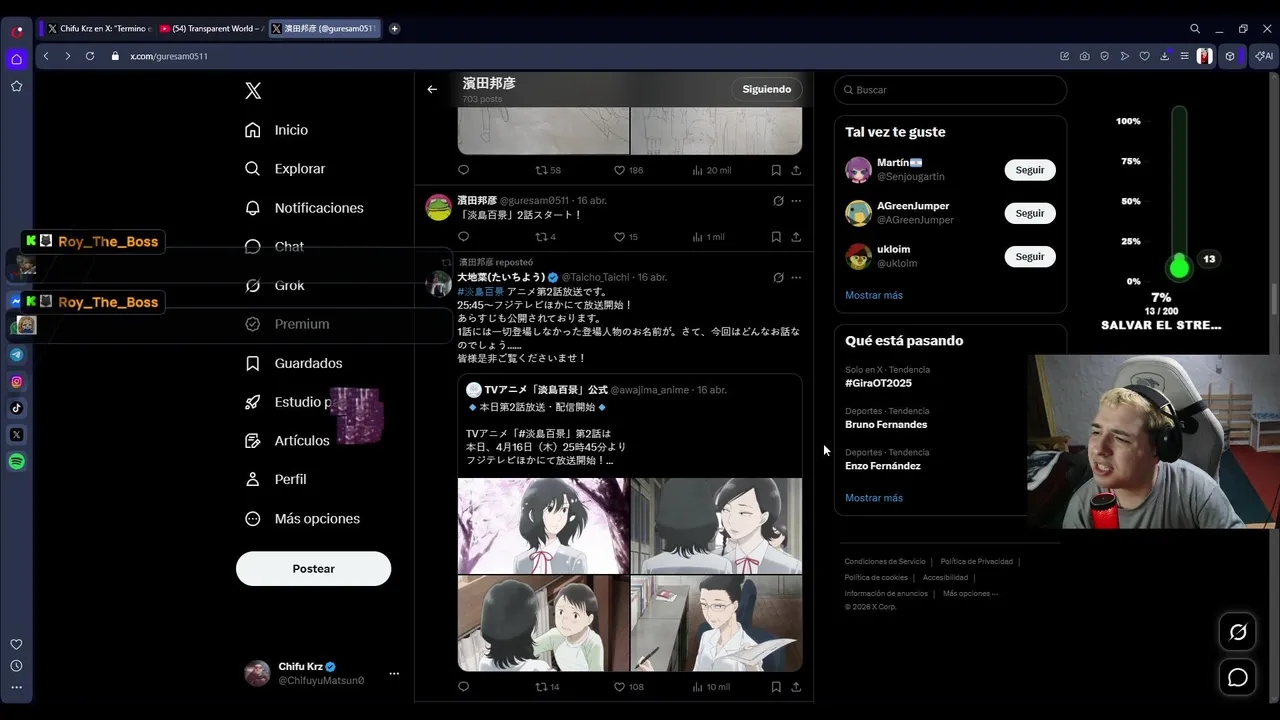Viewport: 1280px width, 720px height.
Task: Open Guardados bookmarks page
Action: coord(294,363)
